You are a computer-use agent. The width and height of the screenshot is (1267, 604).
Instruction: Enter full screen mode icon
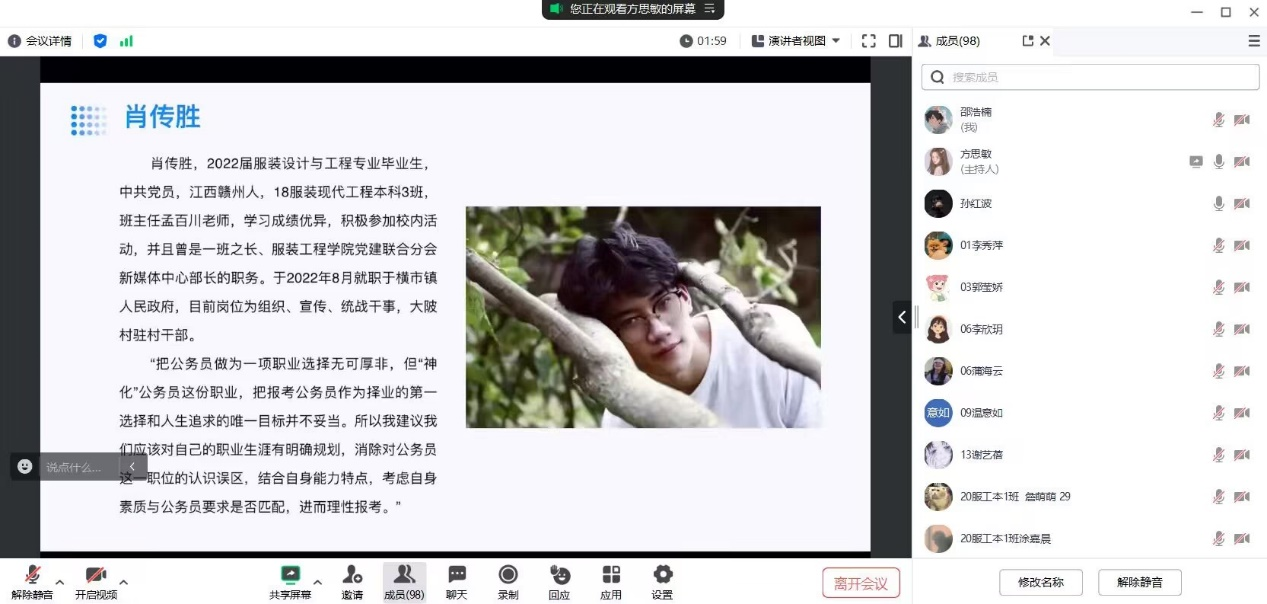(868, 41)
